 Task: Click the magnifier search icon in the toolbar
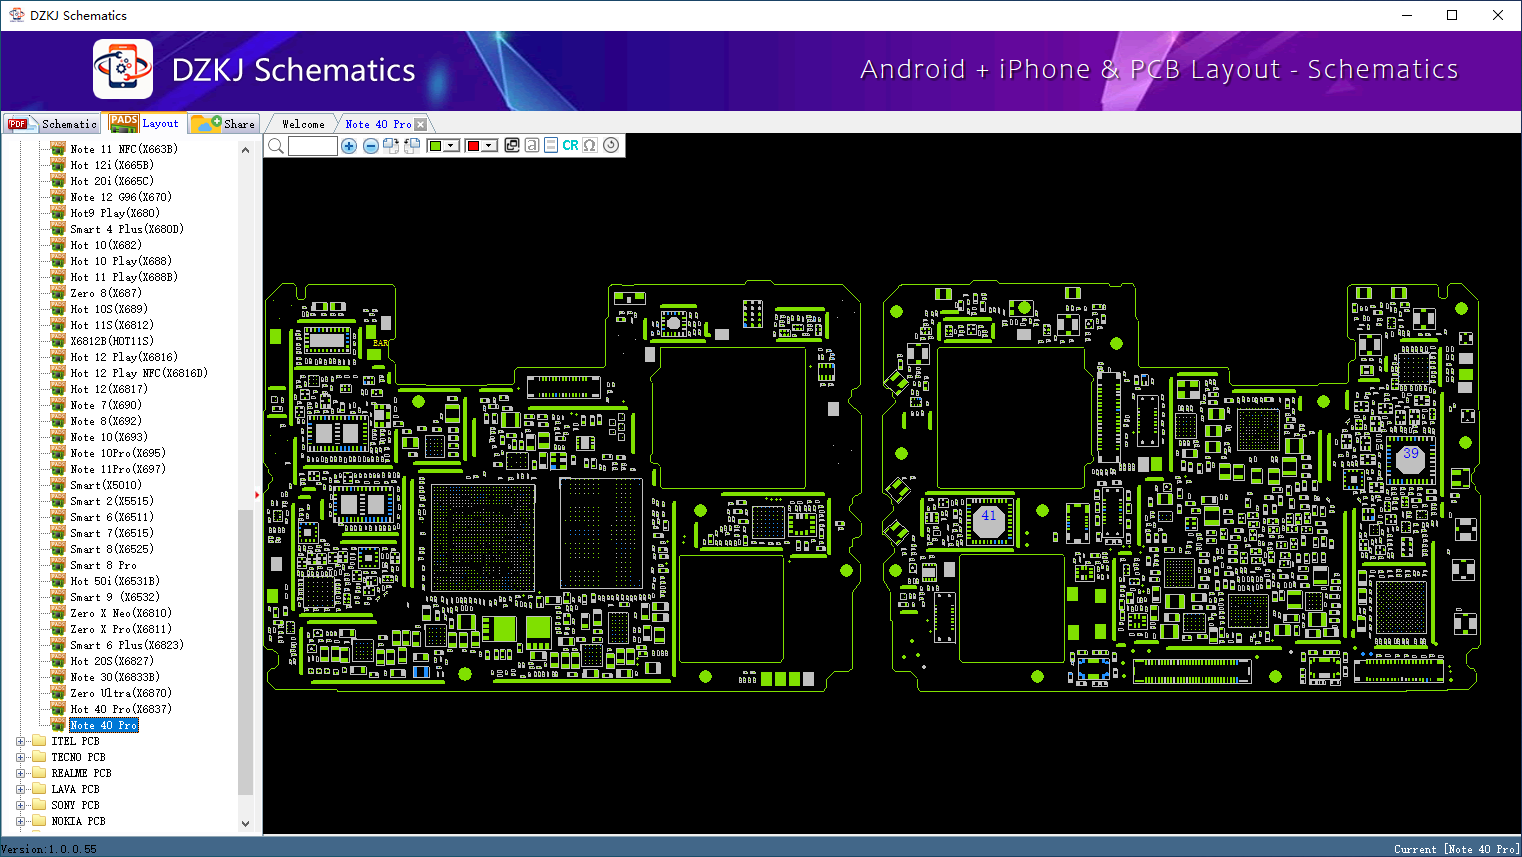(x=276, y=146)
